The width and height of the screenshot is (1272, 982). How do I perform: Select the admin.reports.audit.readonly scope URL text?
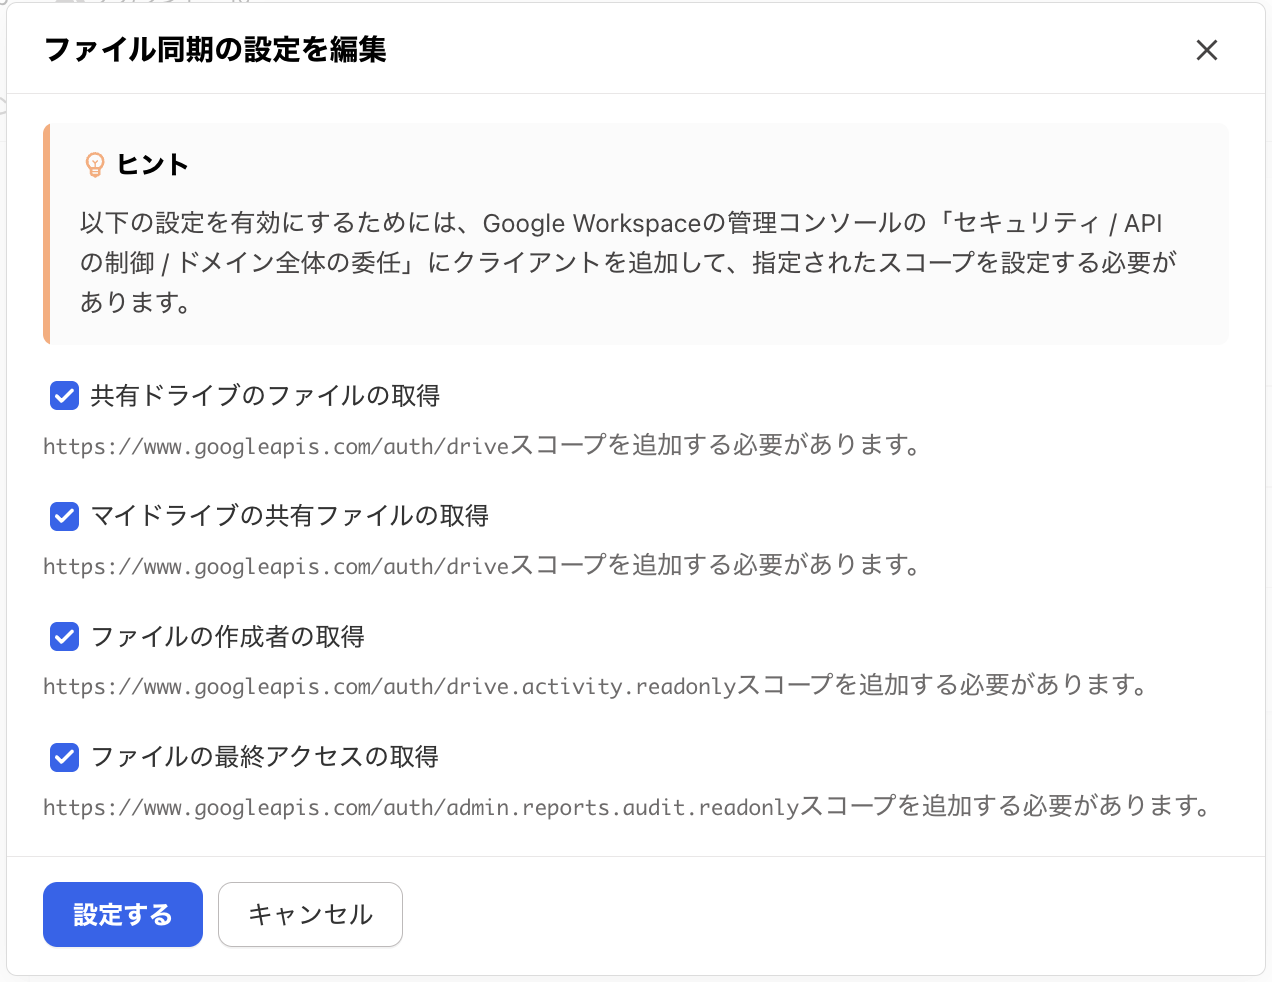point(421,807)
